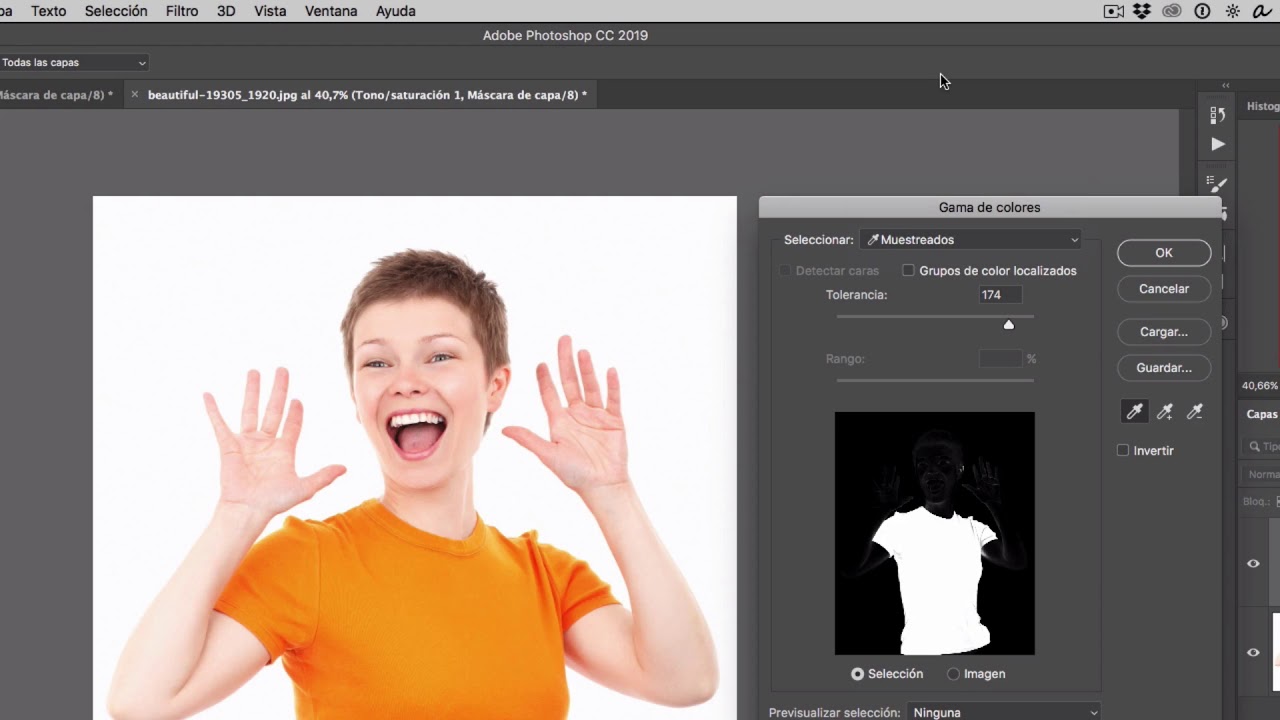Viewport: 1280px width, 720px height.
Task: Confirm with the OK button
Action: (1164, 253)
